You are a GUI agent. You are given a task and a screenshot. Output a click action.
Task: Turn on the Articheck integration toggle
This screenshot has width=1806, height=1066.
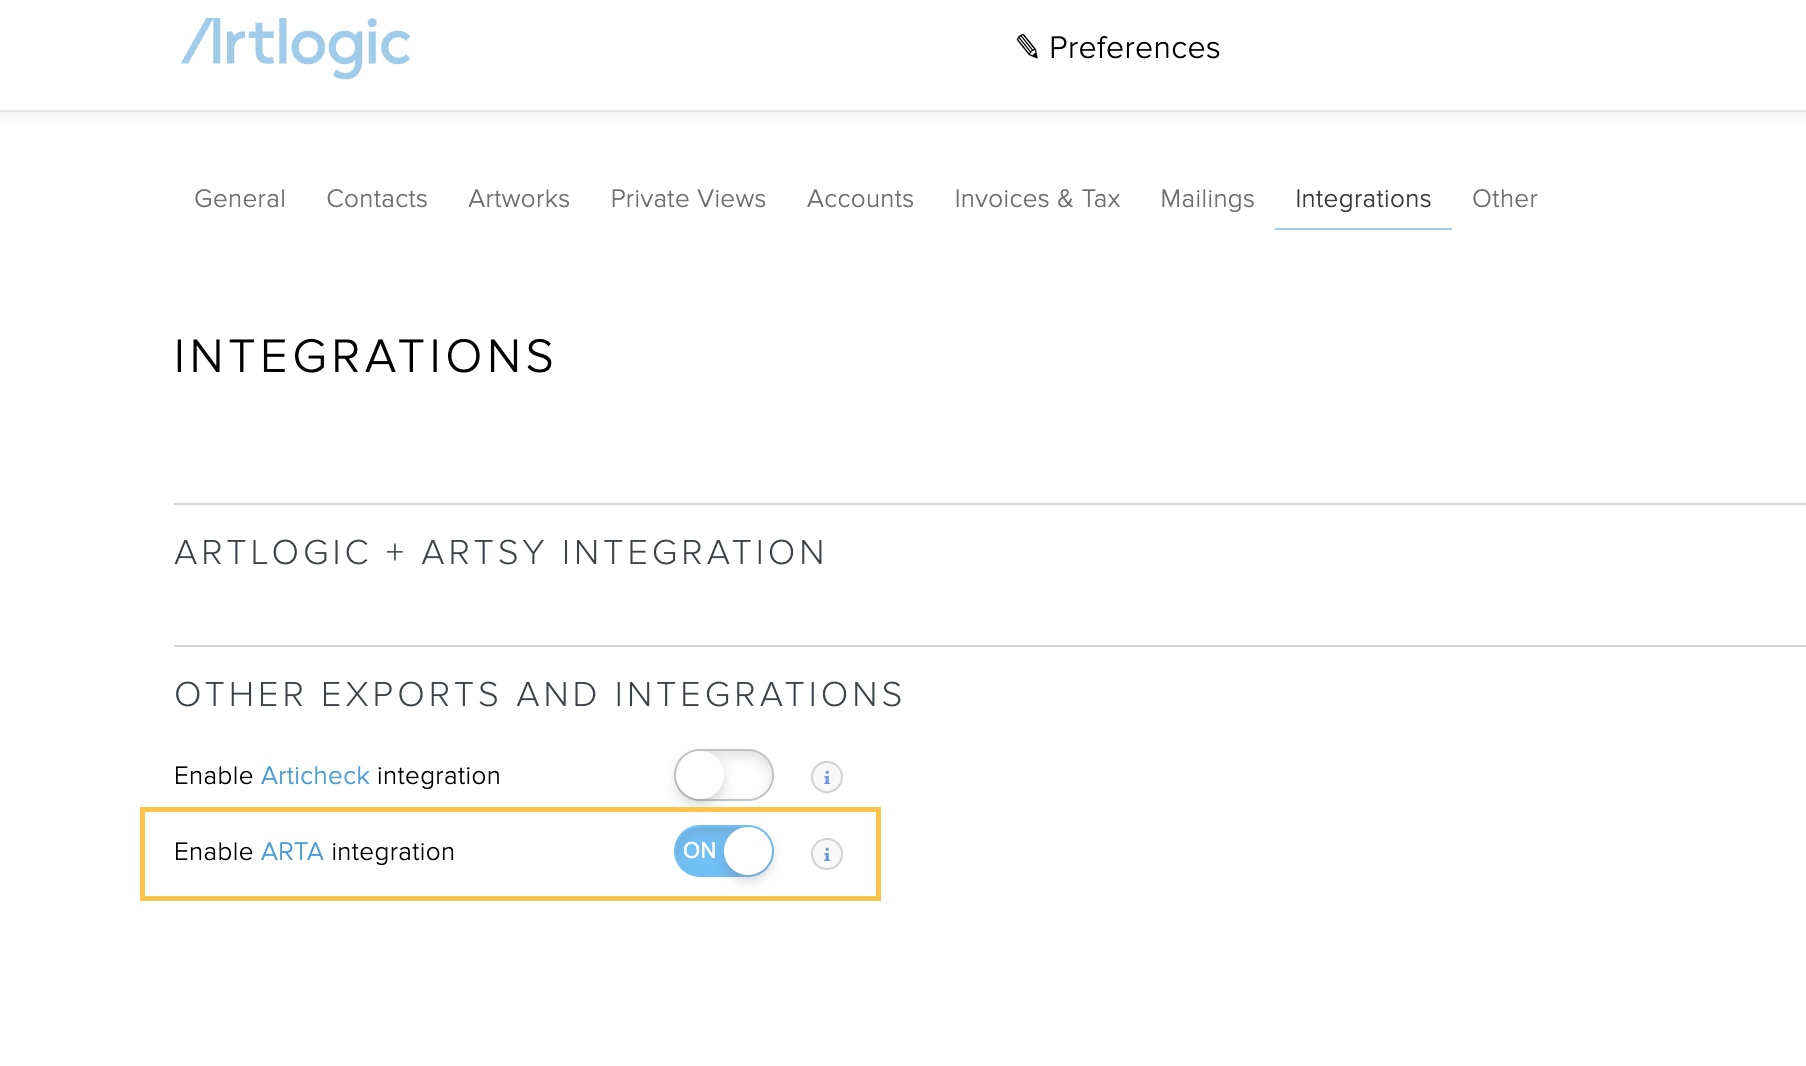point(723,775)
